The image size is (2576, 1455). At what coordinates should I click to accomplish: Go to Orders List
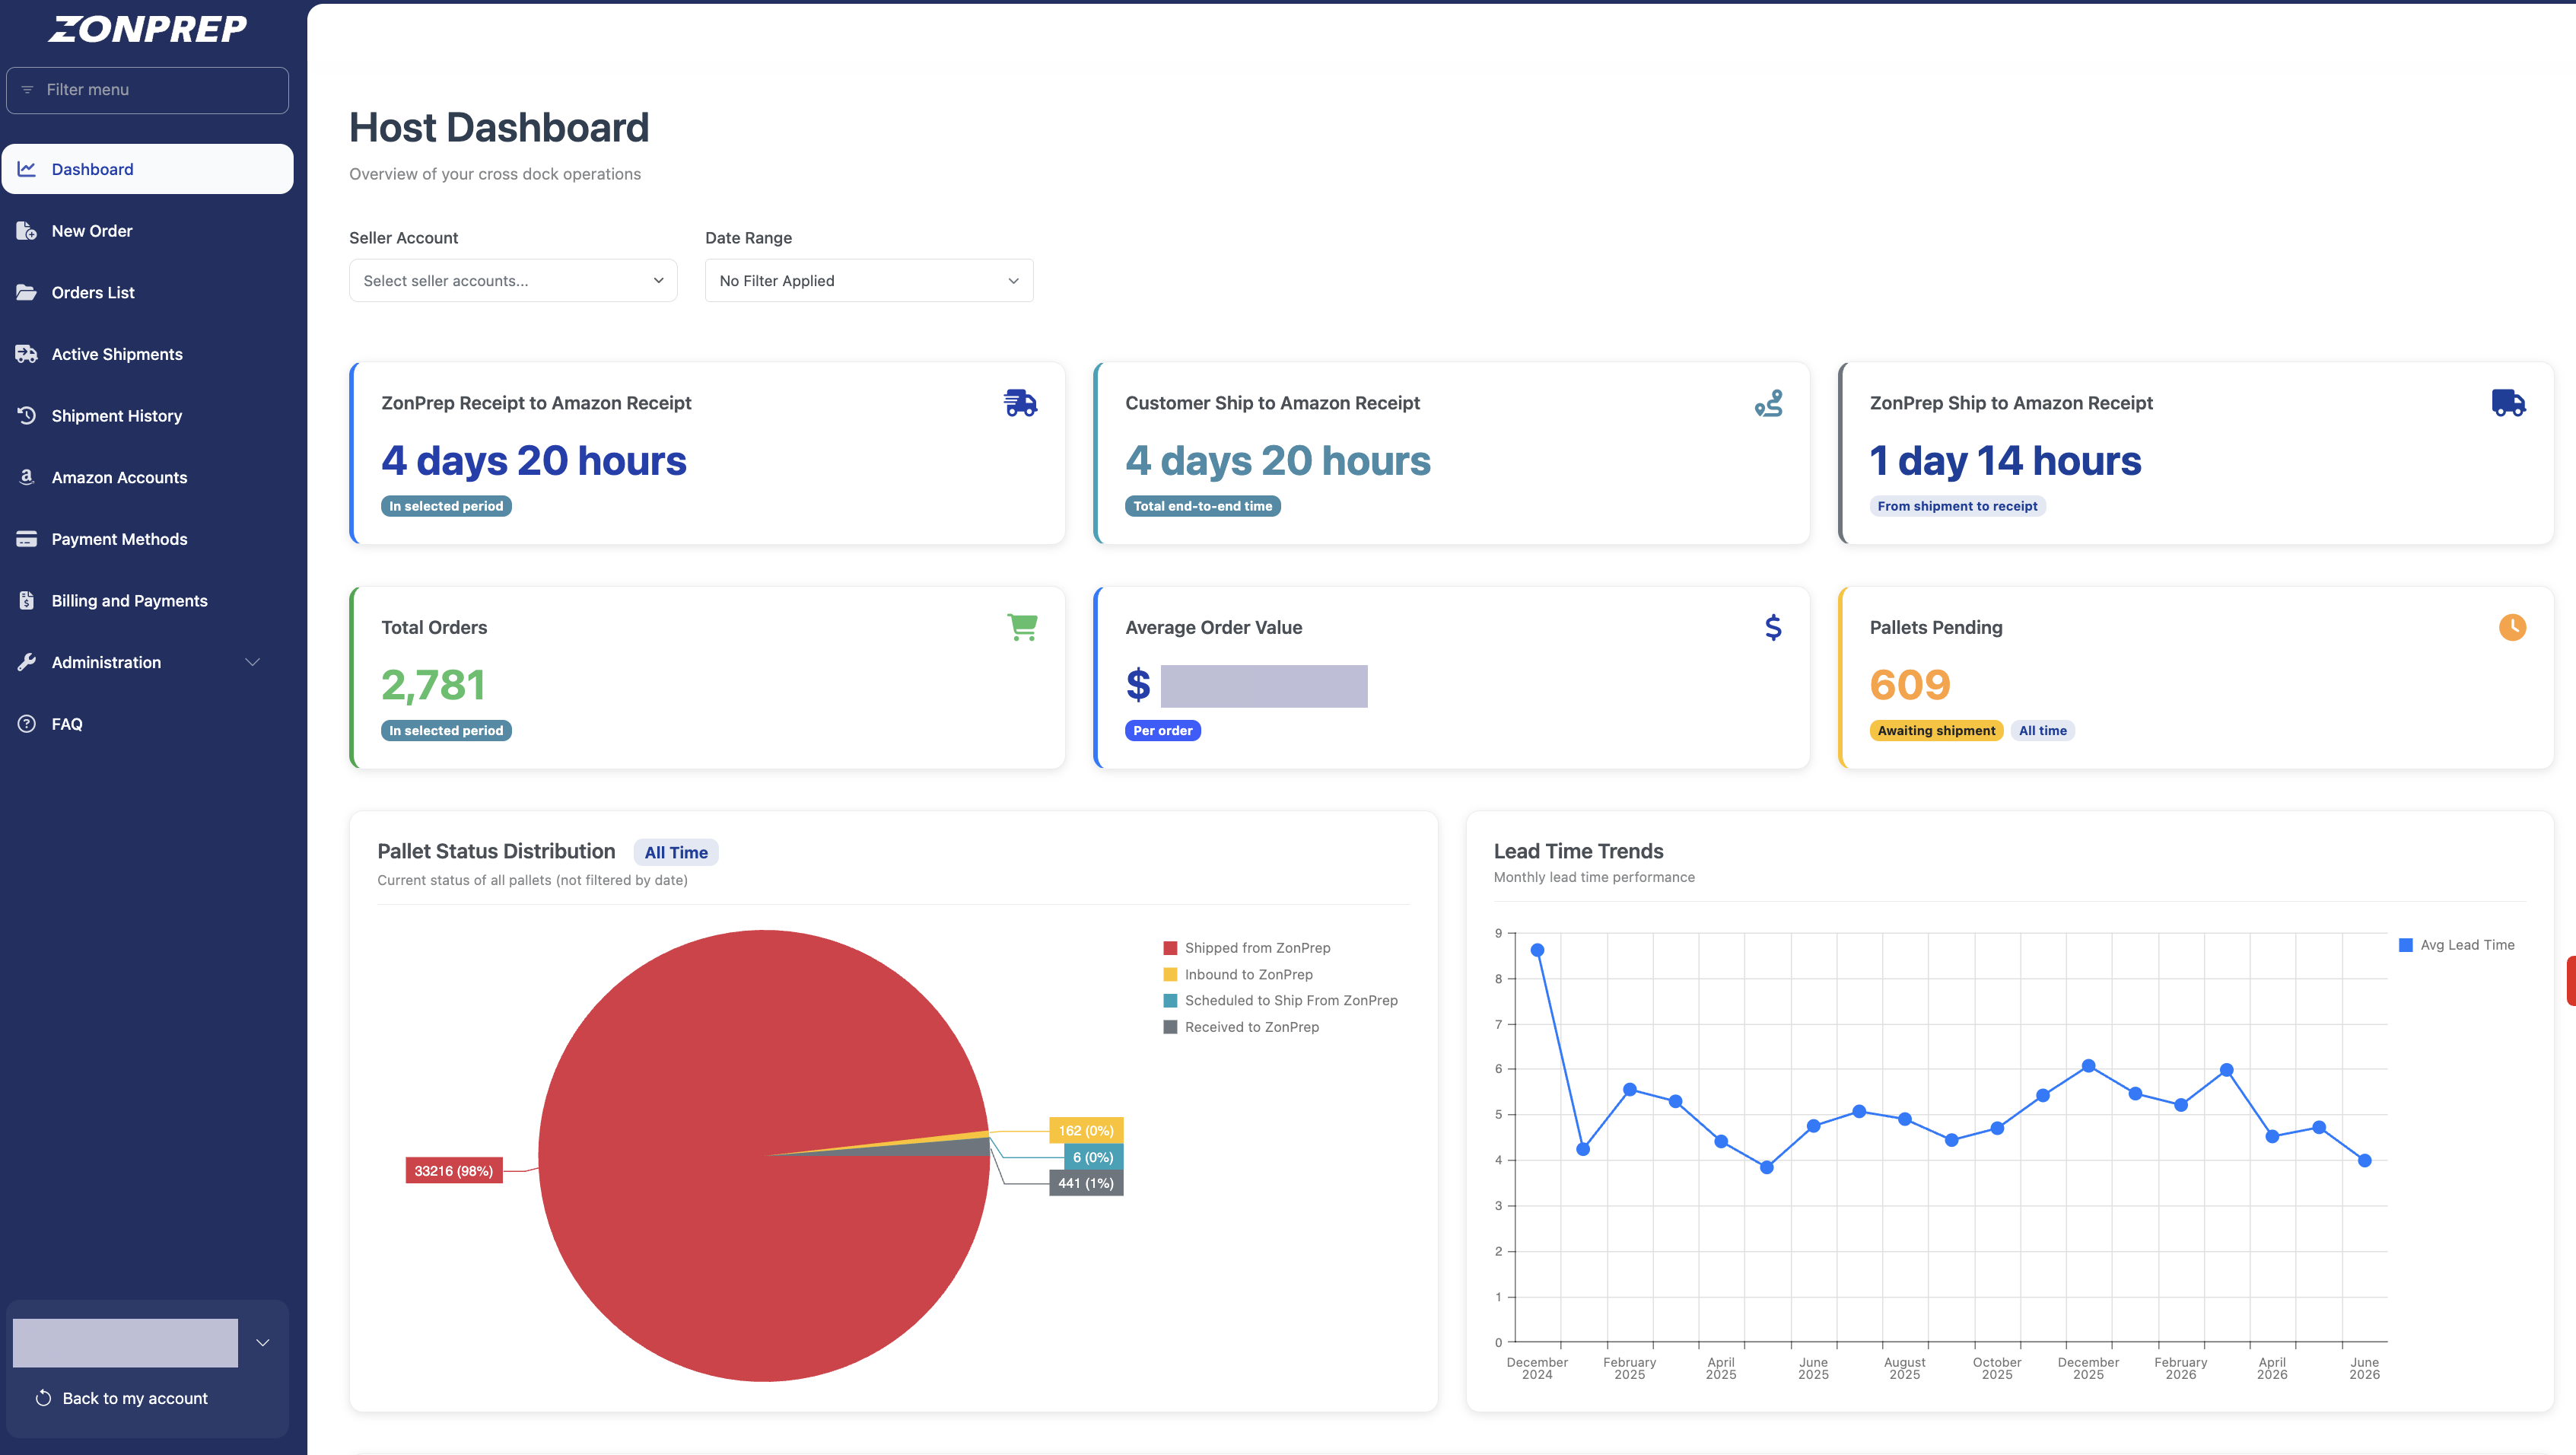click(147, 292)
